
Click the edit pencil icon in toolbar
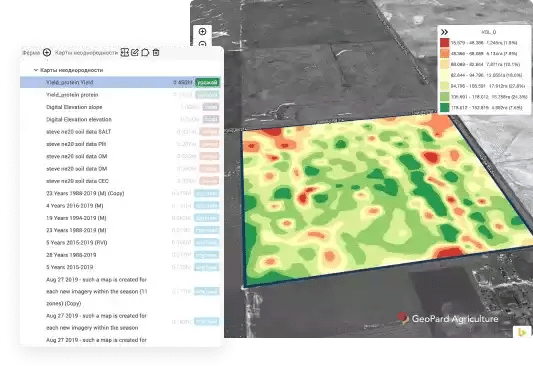[x=135, y=52]
